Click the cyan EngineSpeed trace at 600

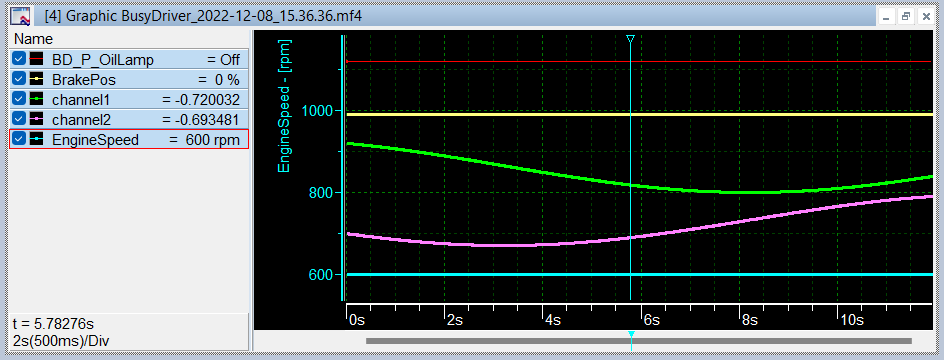tap(639, 275)
